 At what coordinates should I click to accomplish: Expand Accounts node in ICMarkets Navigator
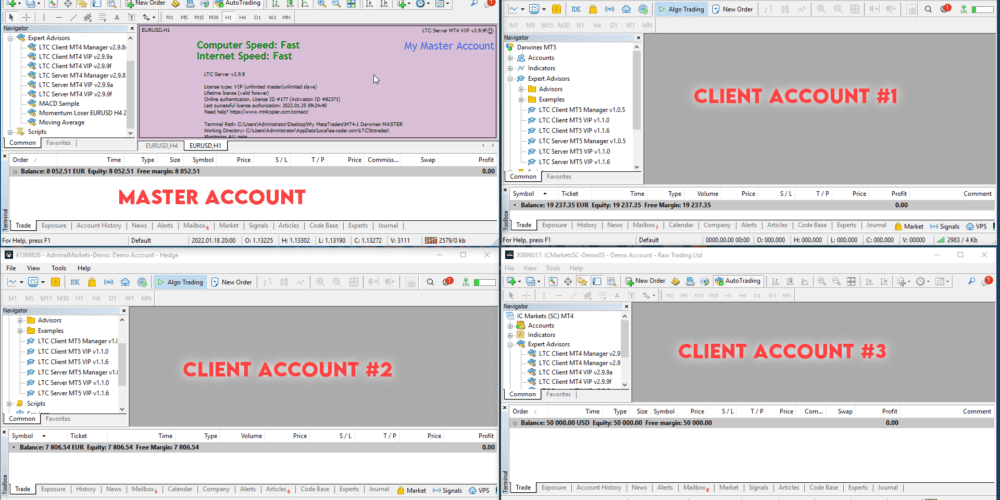(x=510, y=325)
